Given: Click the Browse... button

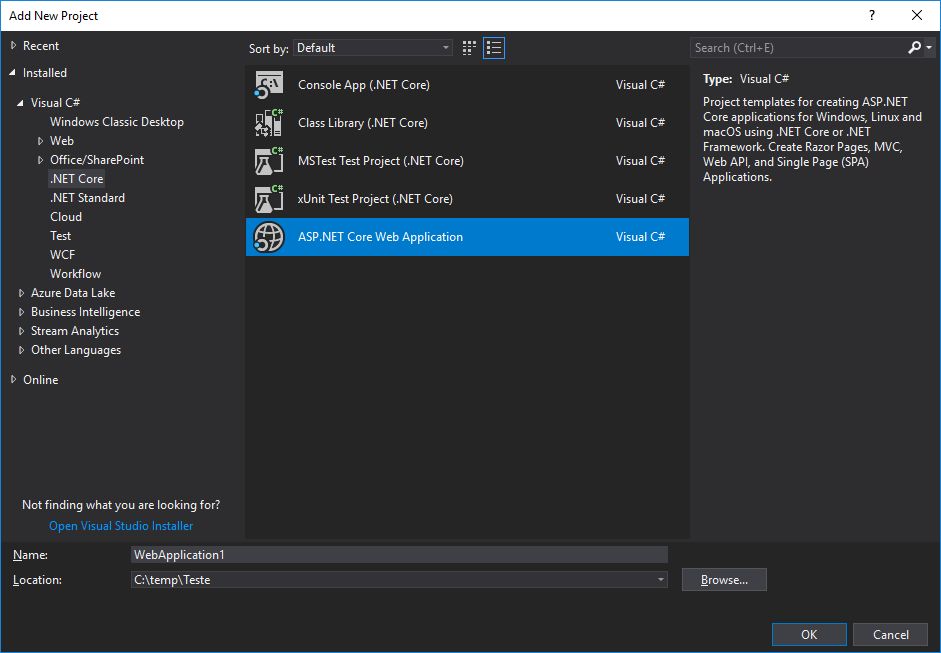Looking at the screenshot, I should [x=724, y=580].
